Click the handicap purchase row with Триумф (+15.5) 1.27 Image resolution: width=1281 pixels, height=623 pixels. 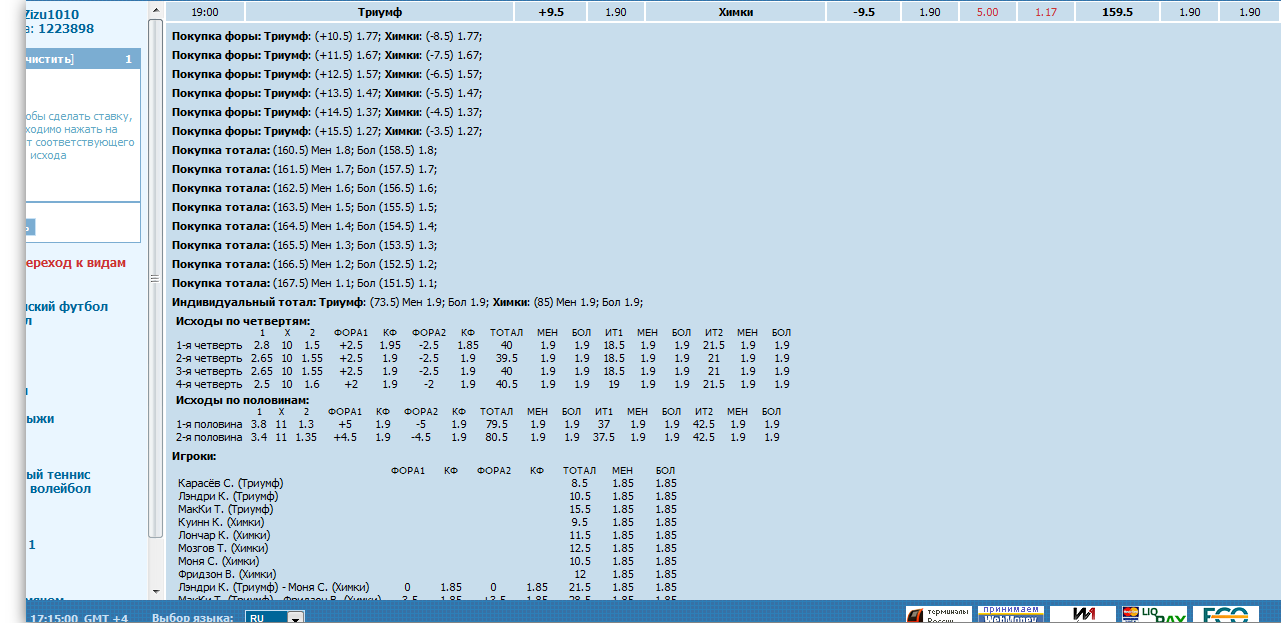327,131
